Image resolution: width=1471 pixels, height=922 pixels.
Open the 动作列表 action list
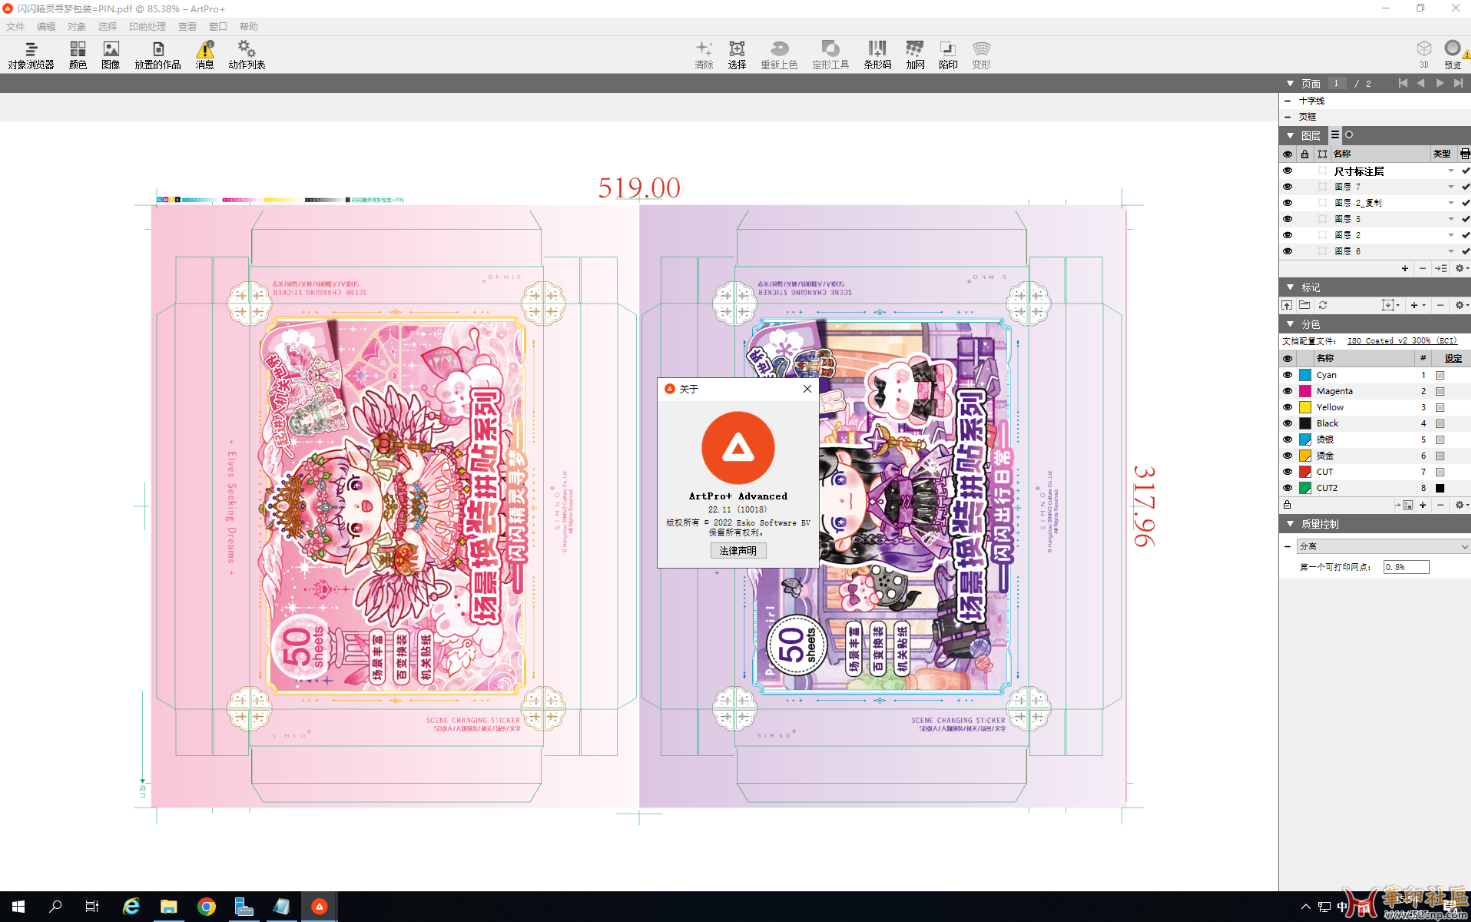click(x=246, y=55)
